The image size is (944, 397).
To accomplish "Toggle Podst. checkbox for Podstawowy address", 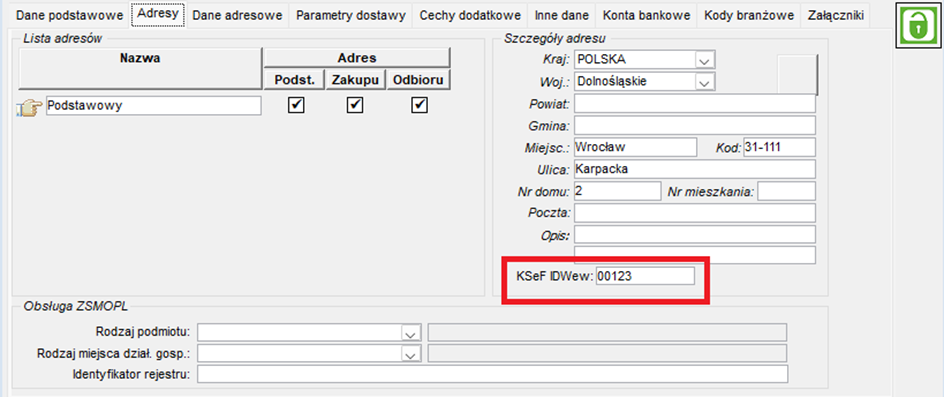I will [296, 105].
